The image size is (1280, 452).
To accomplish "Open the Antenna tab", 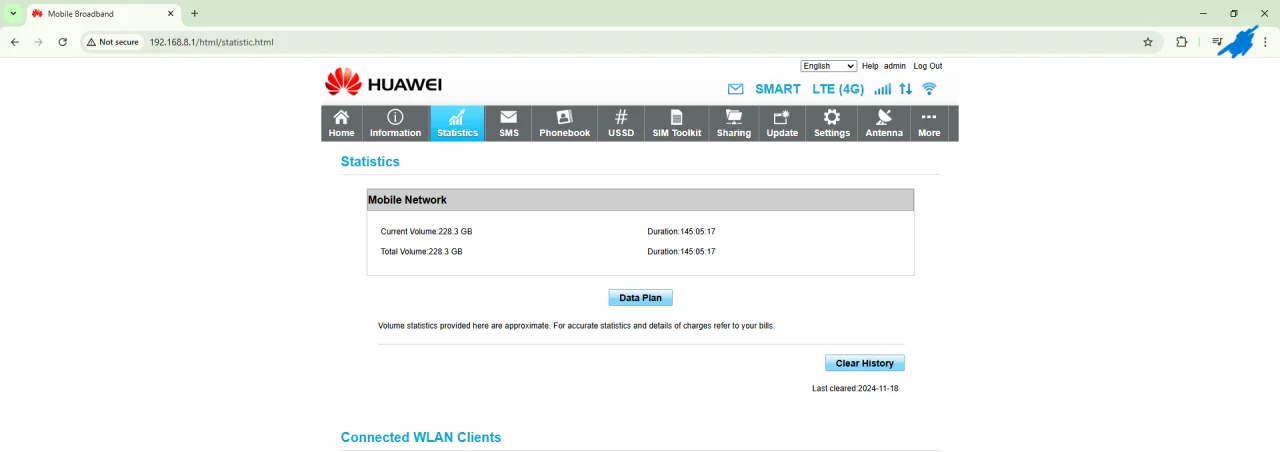I will 884,124.
